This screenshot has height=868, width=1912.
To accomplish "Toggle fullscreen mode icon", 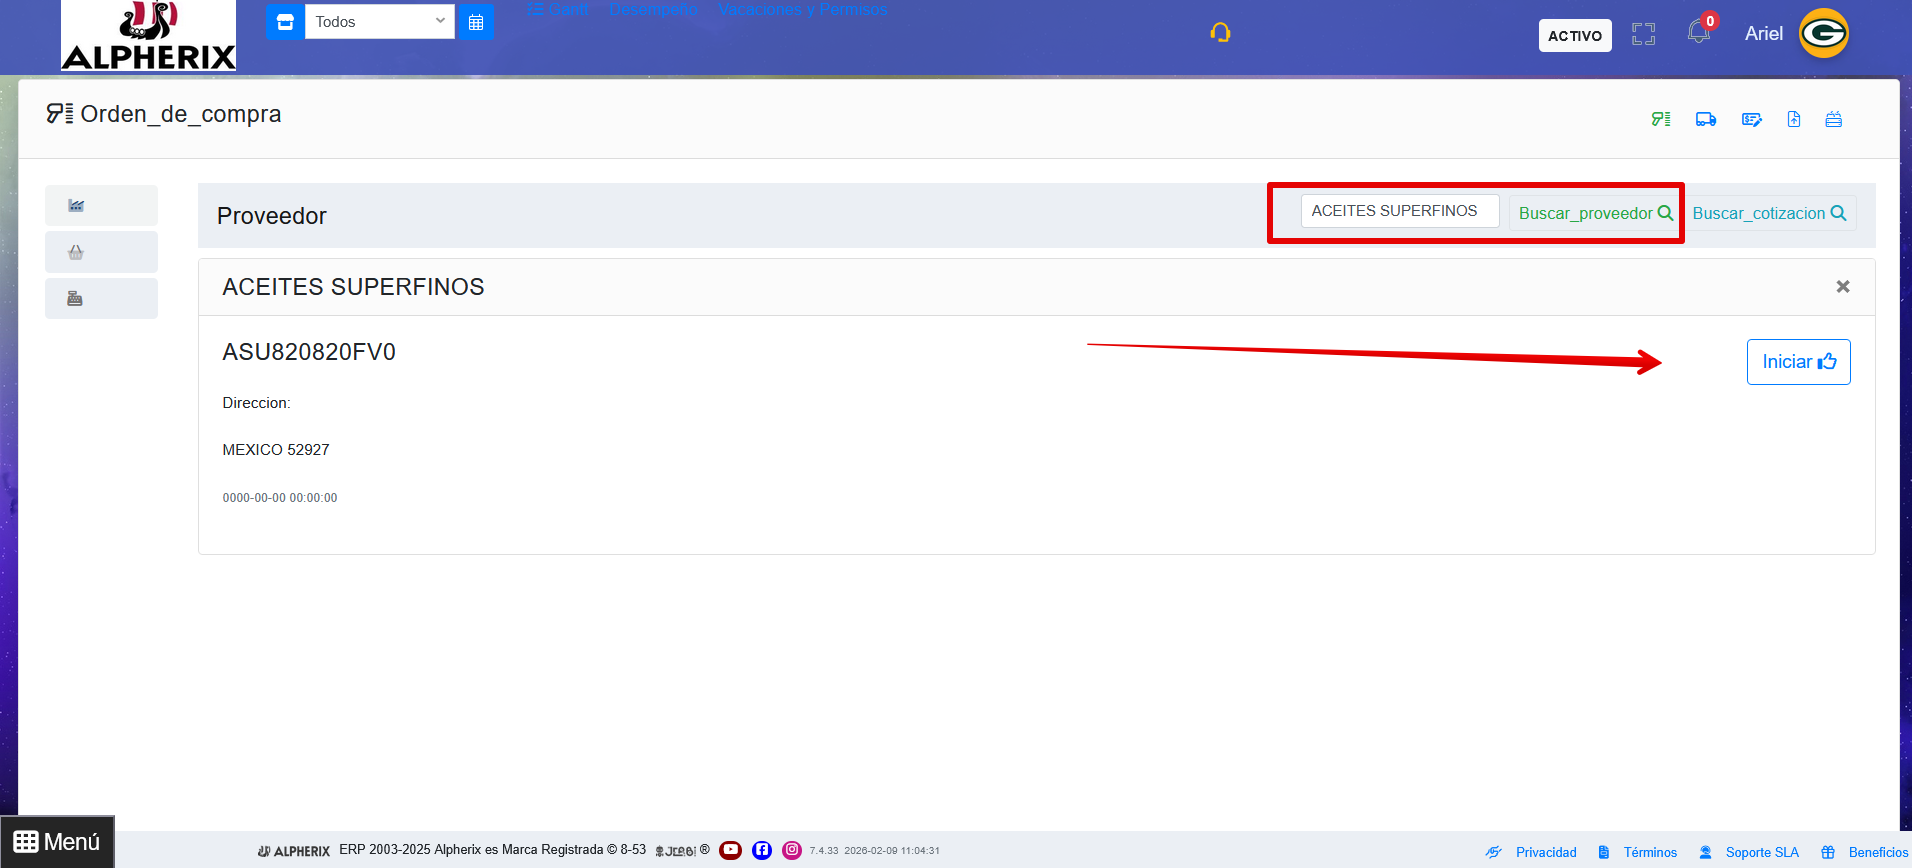I will (1643, 35).
